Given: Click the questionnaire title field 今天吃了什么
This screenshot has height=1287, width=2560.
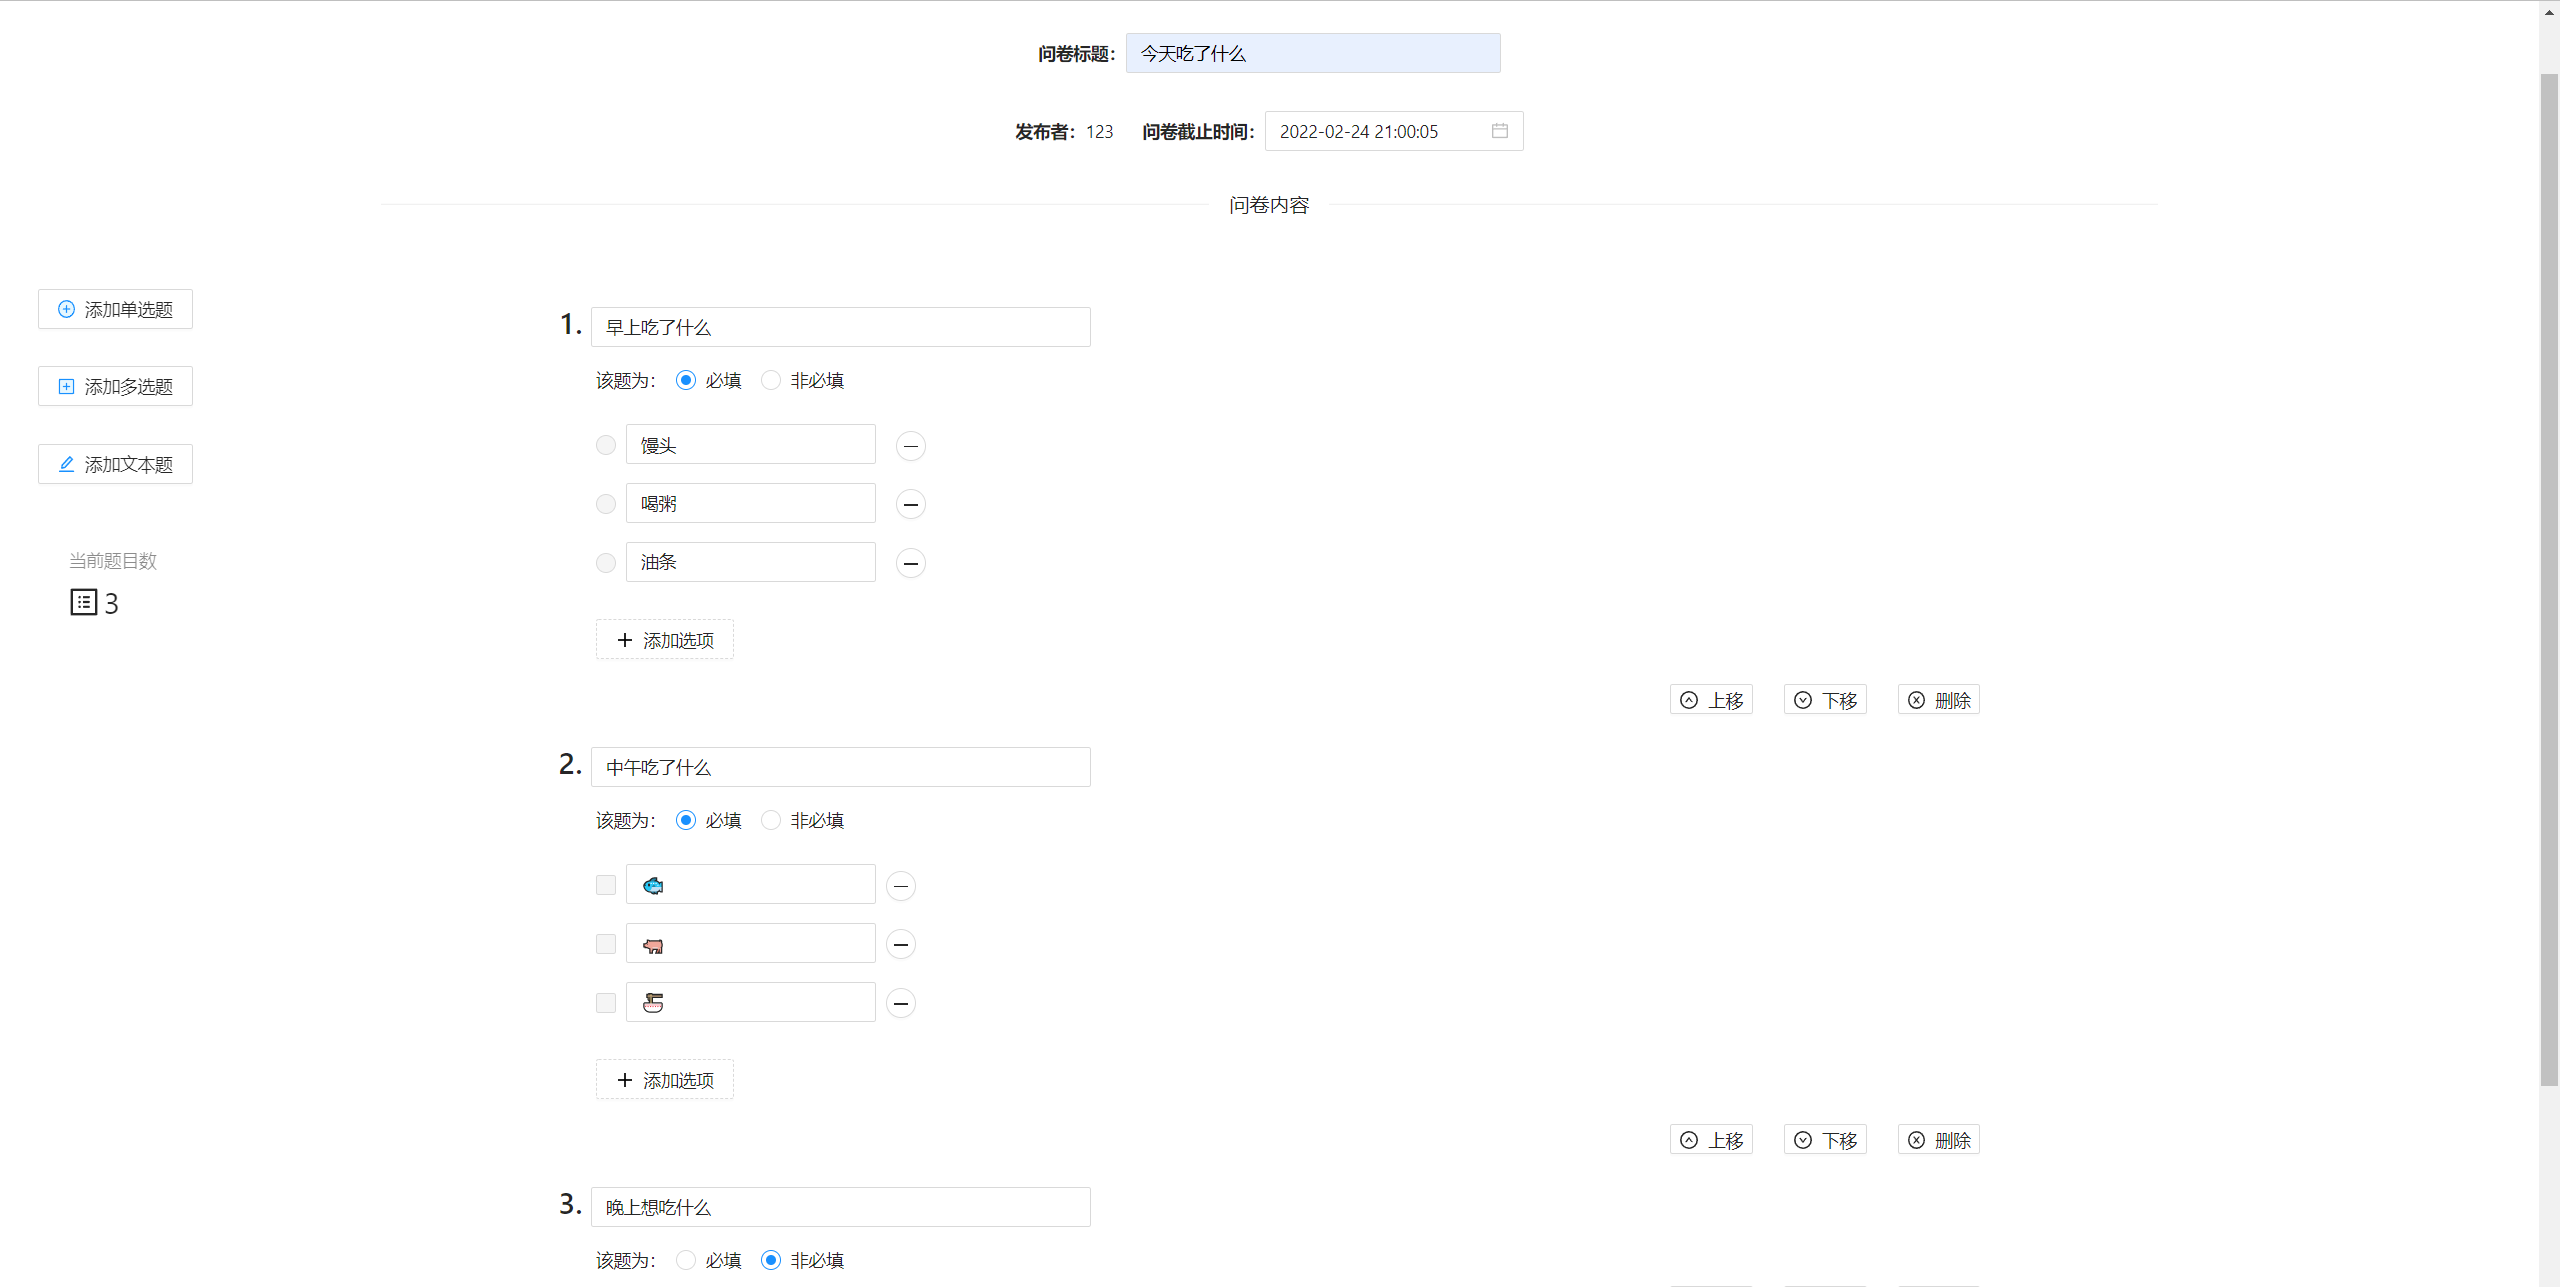Looking at the screenshot, I should point(1311,53).
